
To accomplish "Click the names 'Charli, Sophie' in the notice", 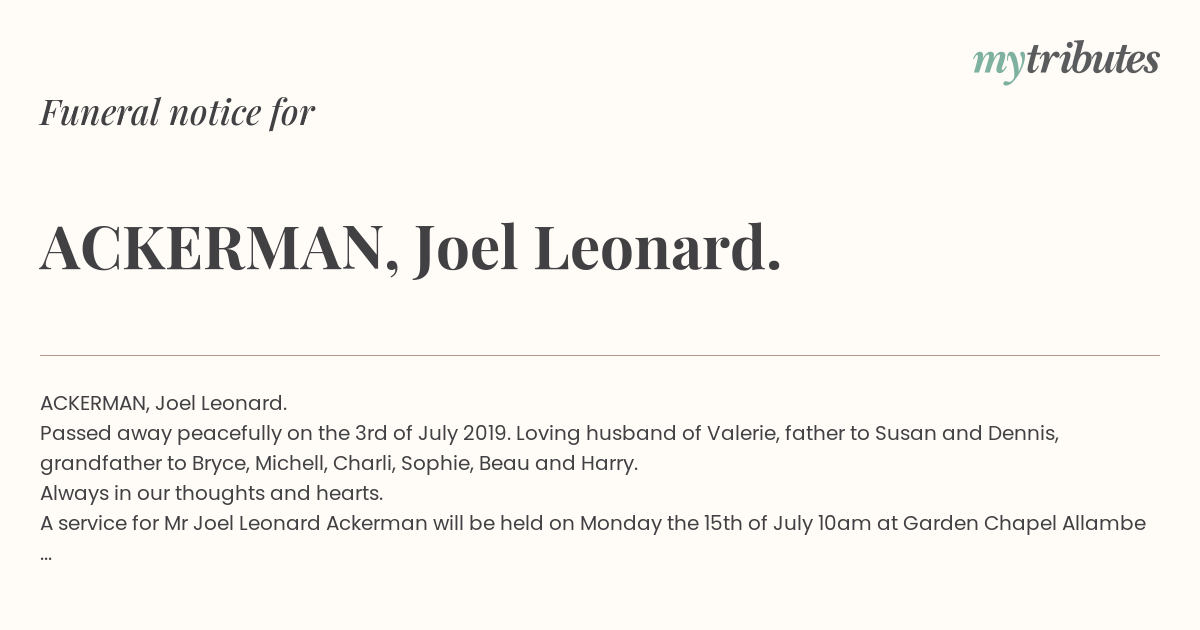I will (x=402, y=463).
